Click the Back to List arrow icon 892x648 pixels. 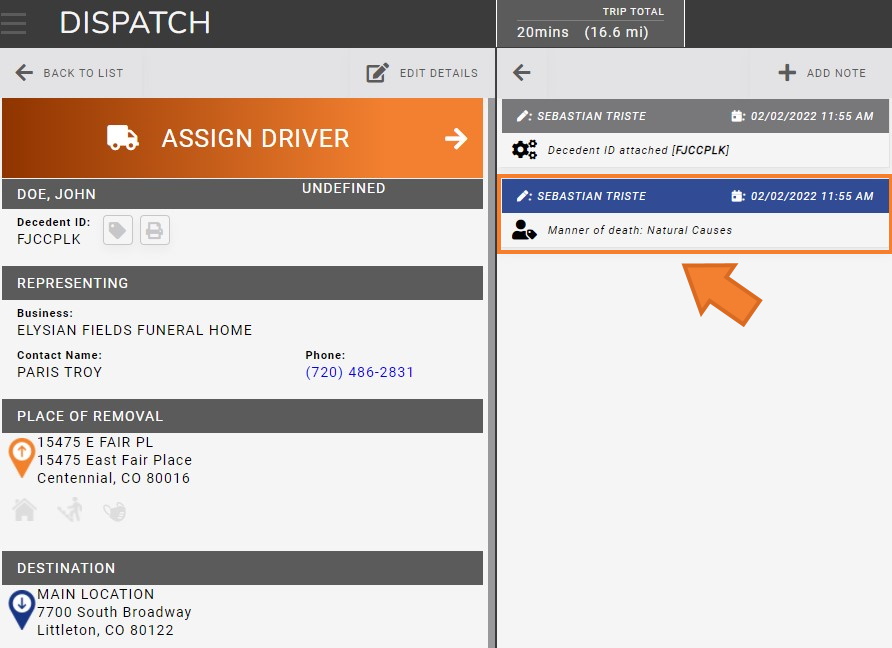24,73
